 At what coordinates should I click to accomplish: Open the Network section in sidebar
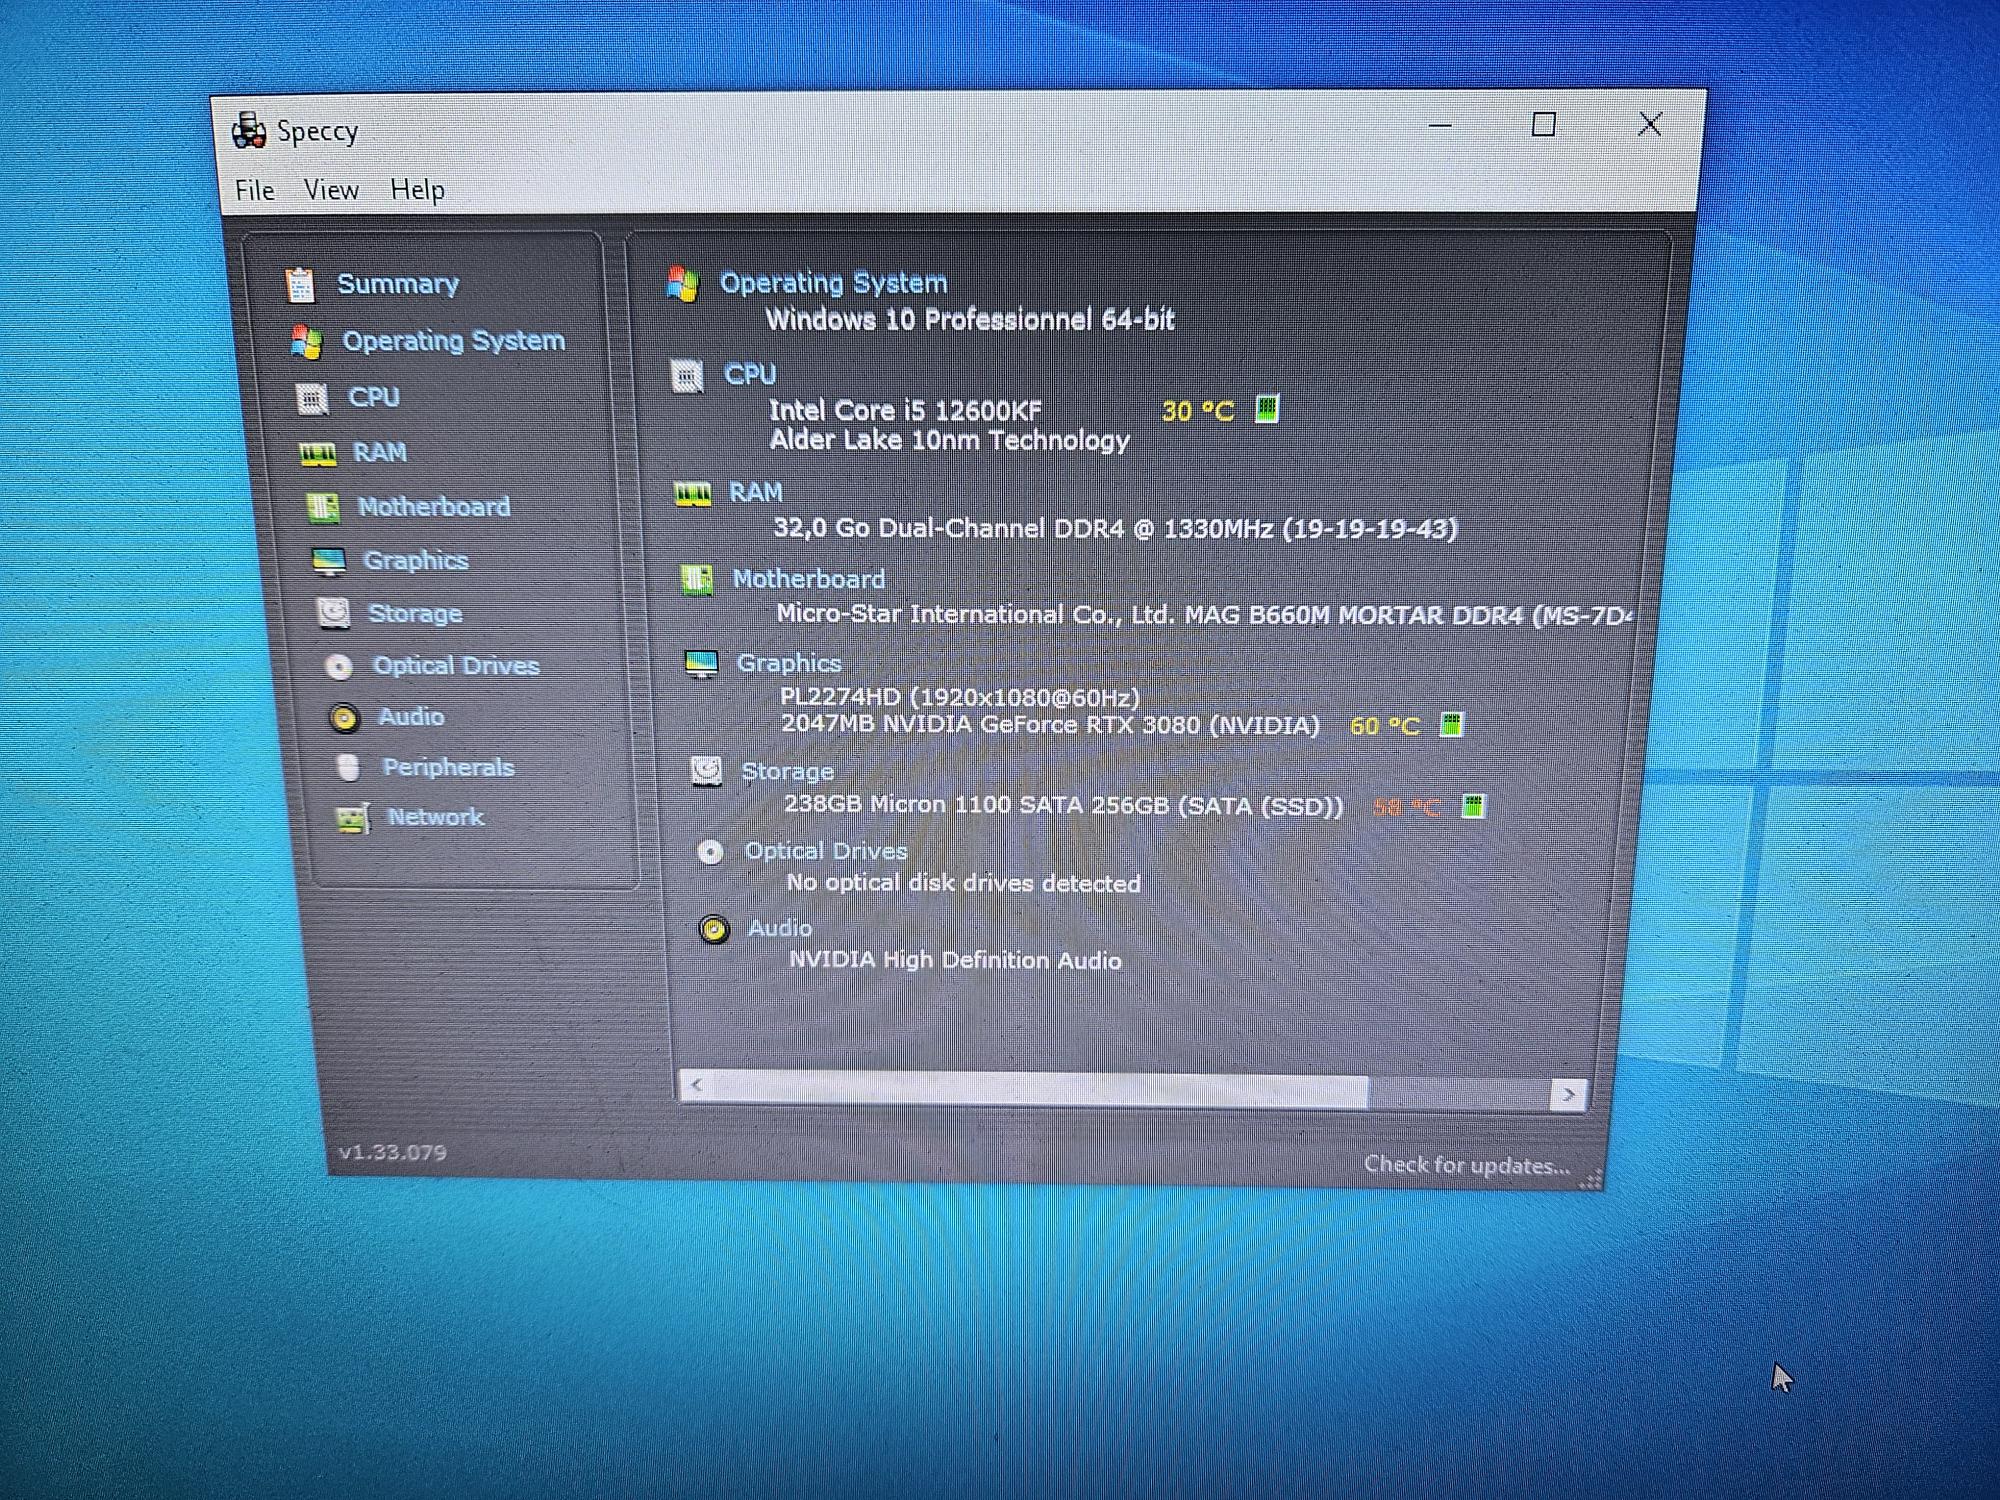pos(435,817)
